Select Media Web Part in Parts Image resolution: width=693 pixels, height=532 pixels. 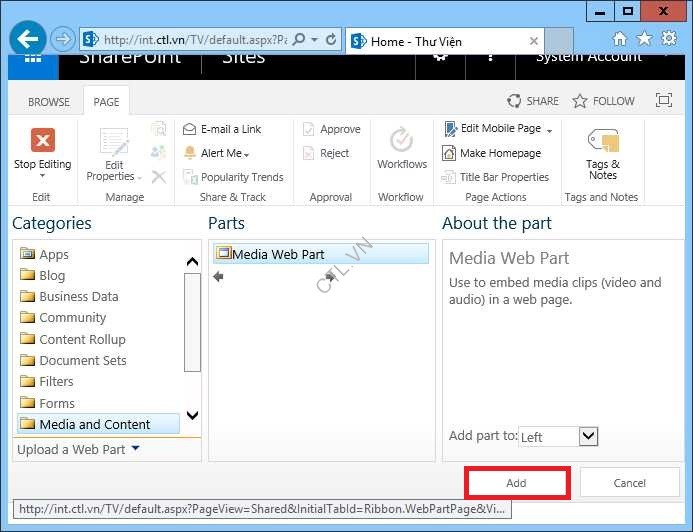click(x=278, y=254)
